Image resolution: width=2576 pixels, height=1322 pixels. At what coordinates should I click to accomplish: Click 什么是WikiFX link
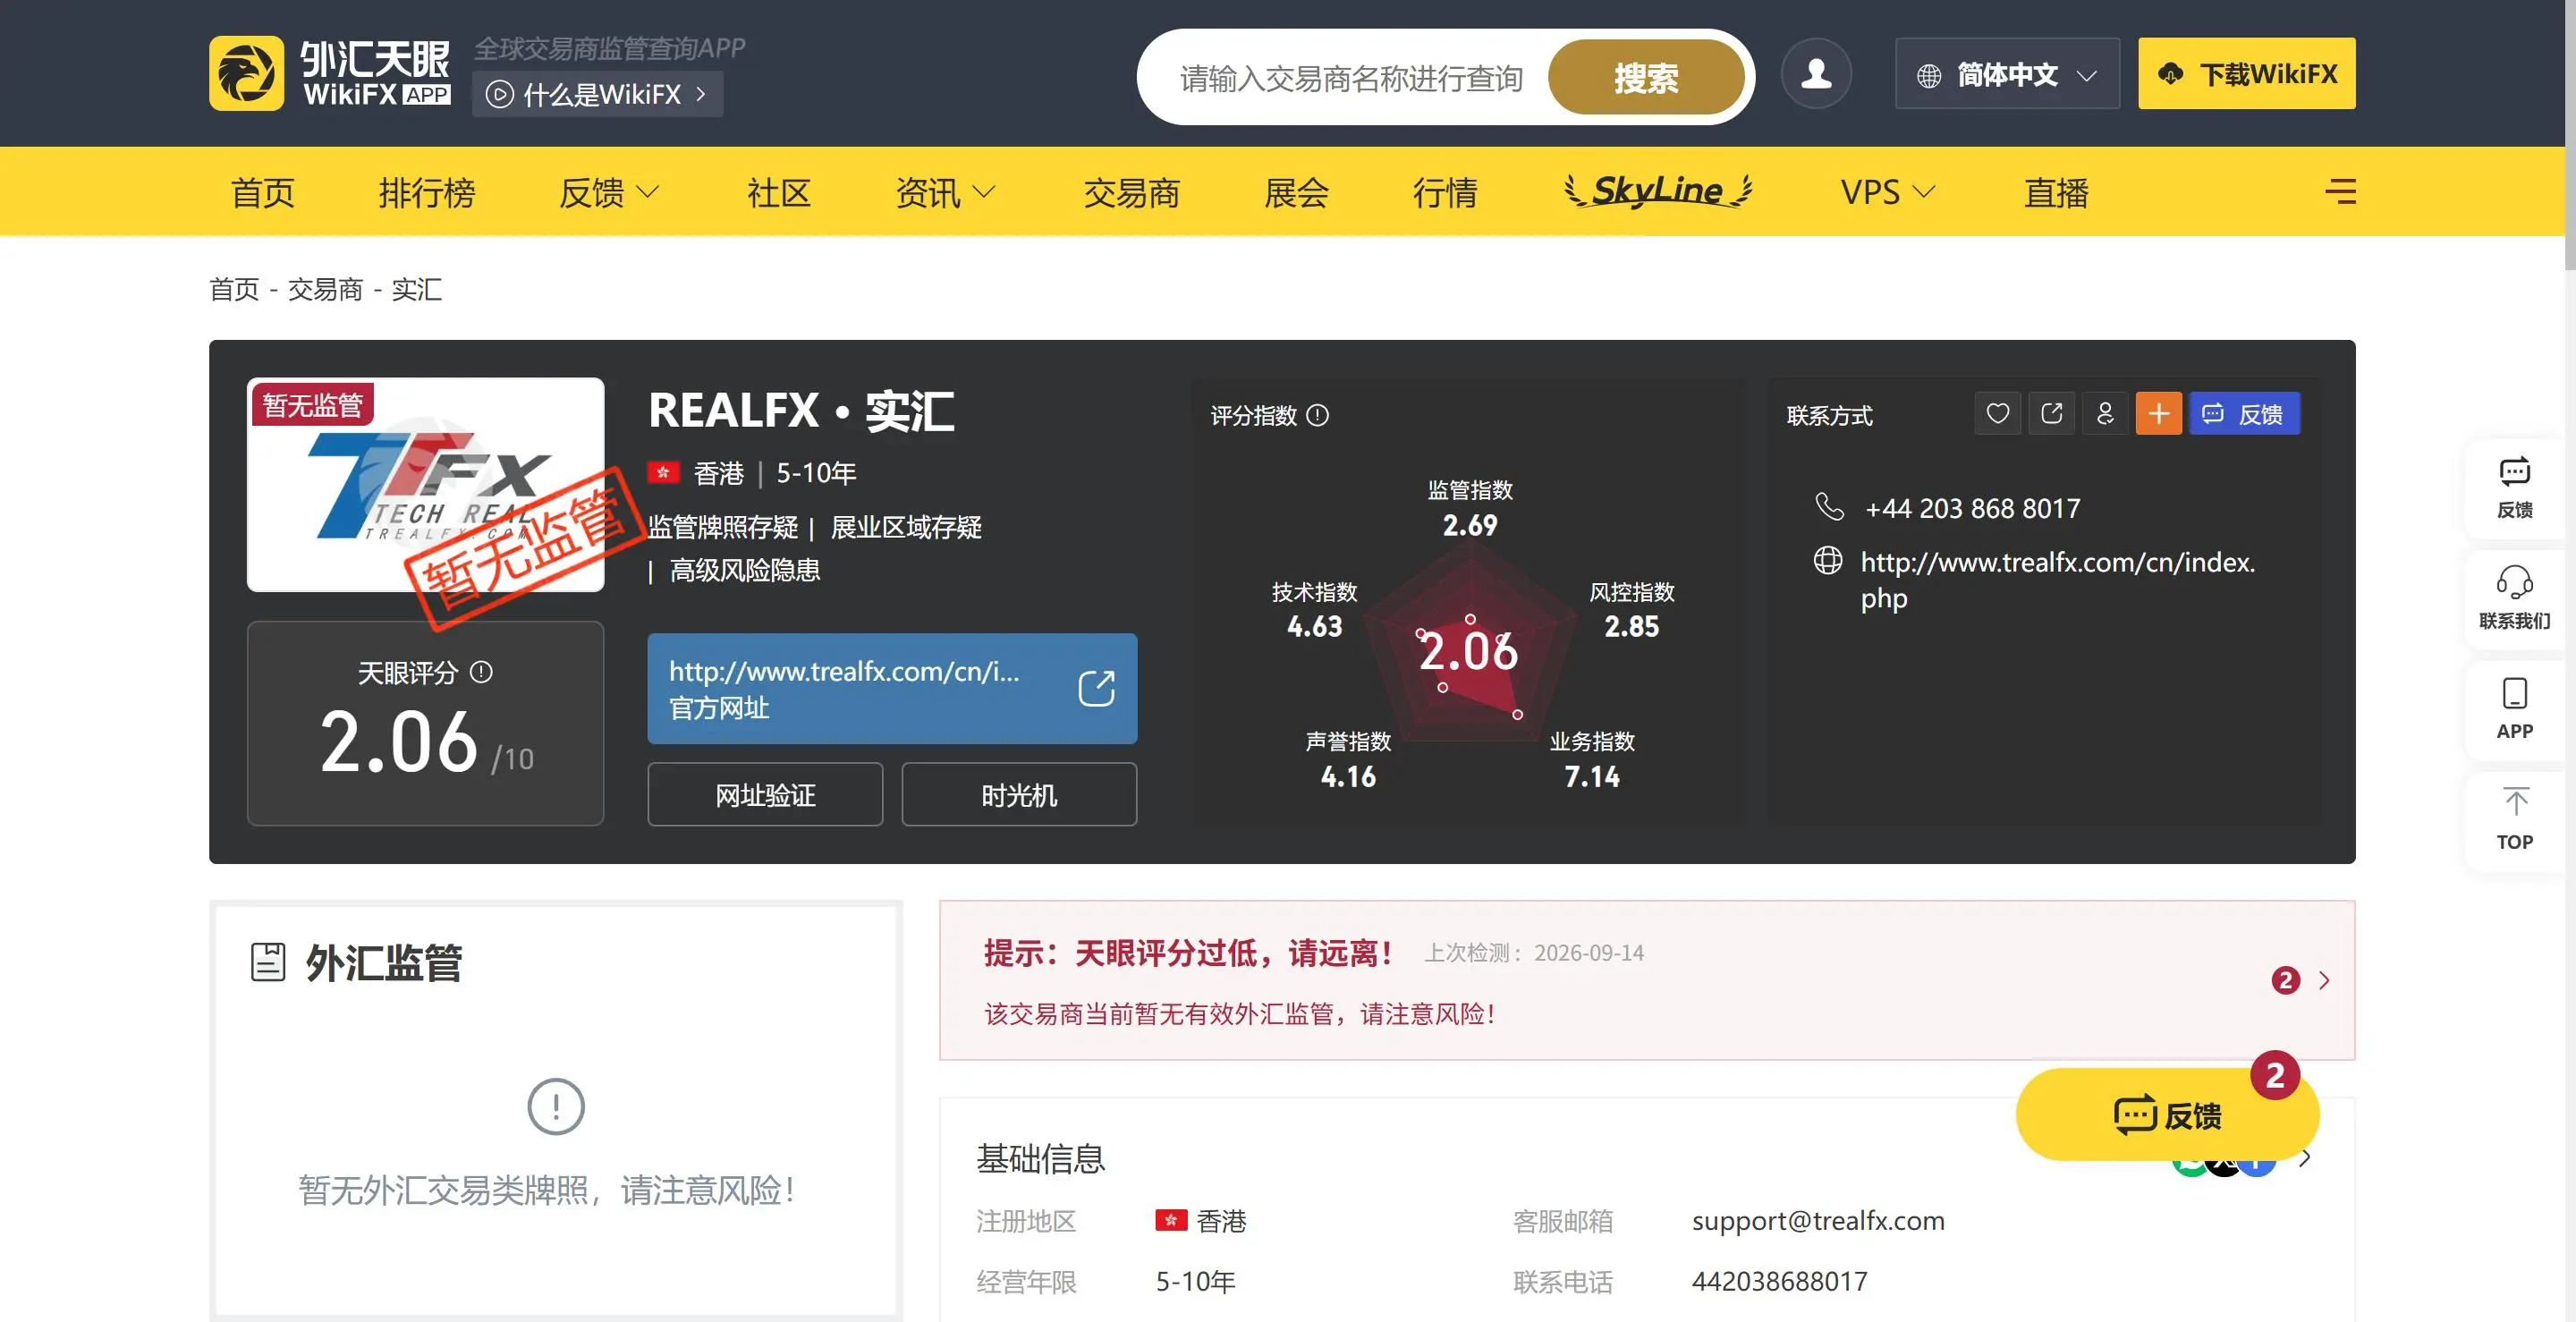coord(597,94)
